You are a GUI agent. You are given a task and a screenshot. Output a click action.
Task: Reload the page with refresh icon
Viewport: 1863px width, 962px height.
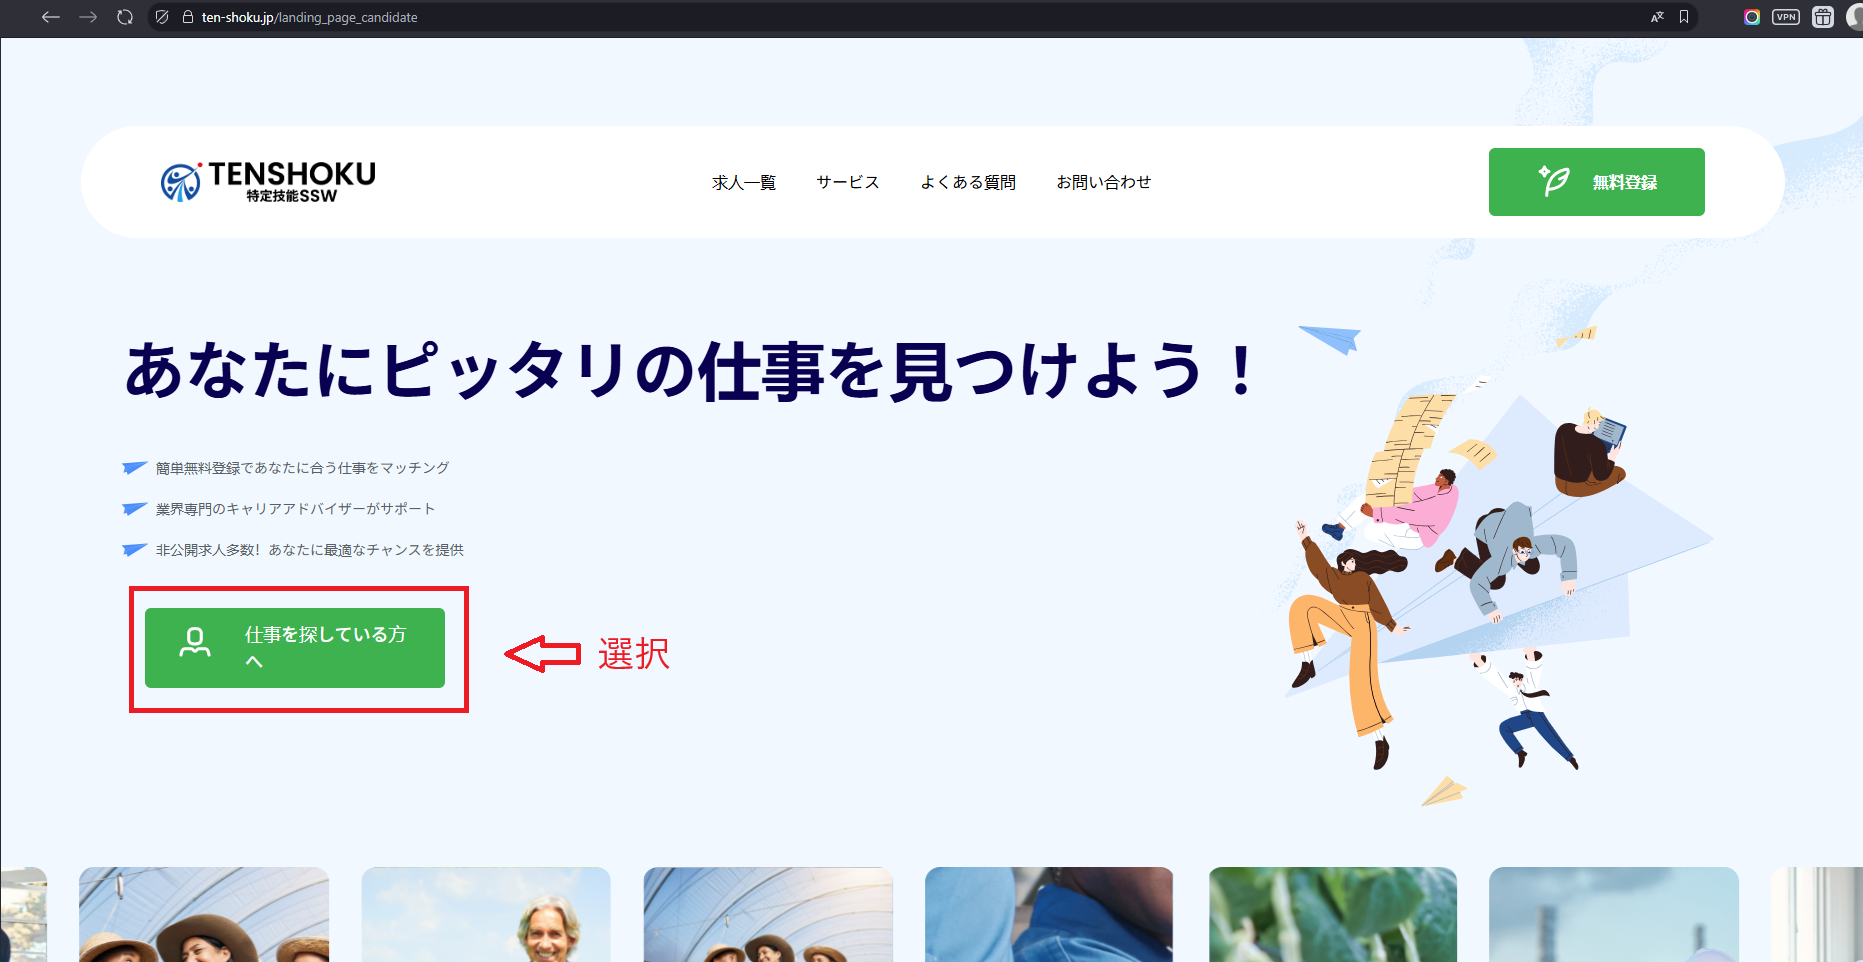pyautogui.click(x=125, y=17)
